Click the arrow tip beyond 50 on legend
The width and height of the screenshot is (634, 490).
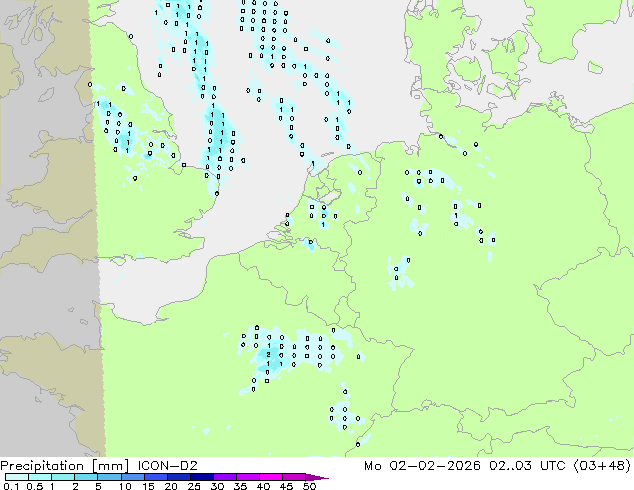(x=317, y=477)
